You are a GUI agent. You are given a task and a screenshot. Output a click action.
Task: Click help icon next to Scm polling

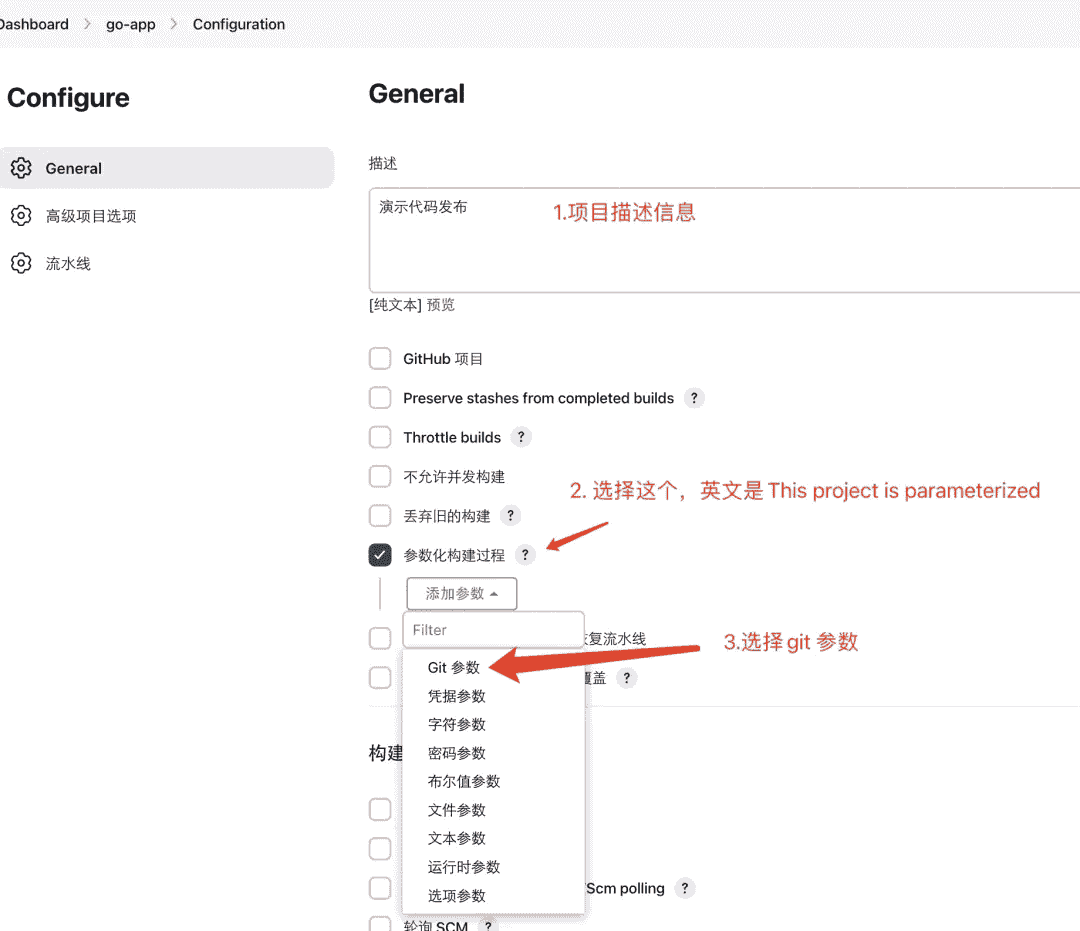click(x=684, y=888)
